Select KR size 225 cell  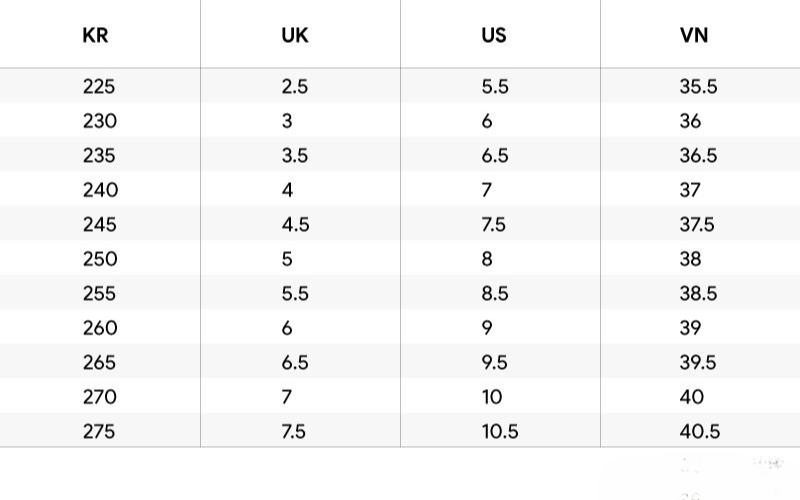(x=99, y=86)
